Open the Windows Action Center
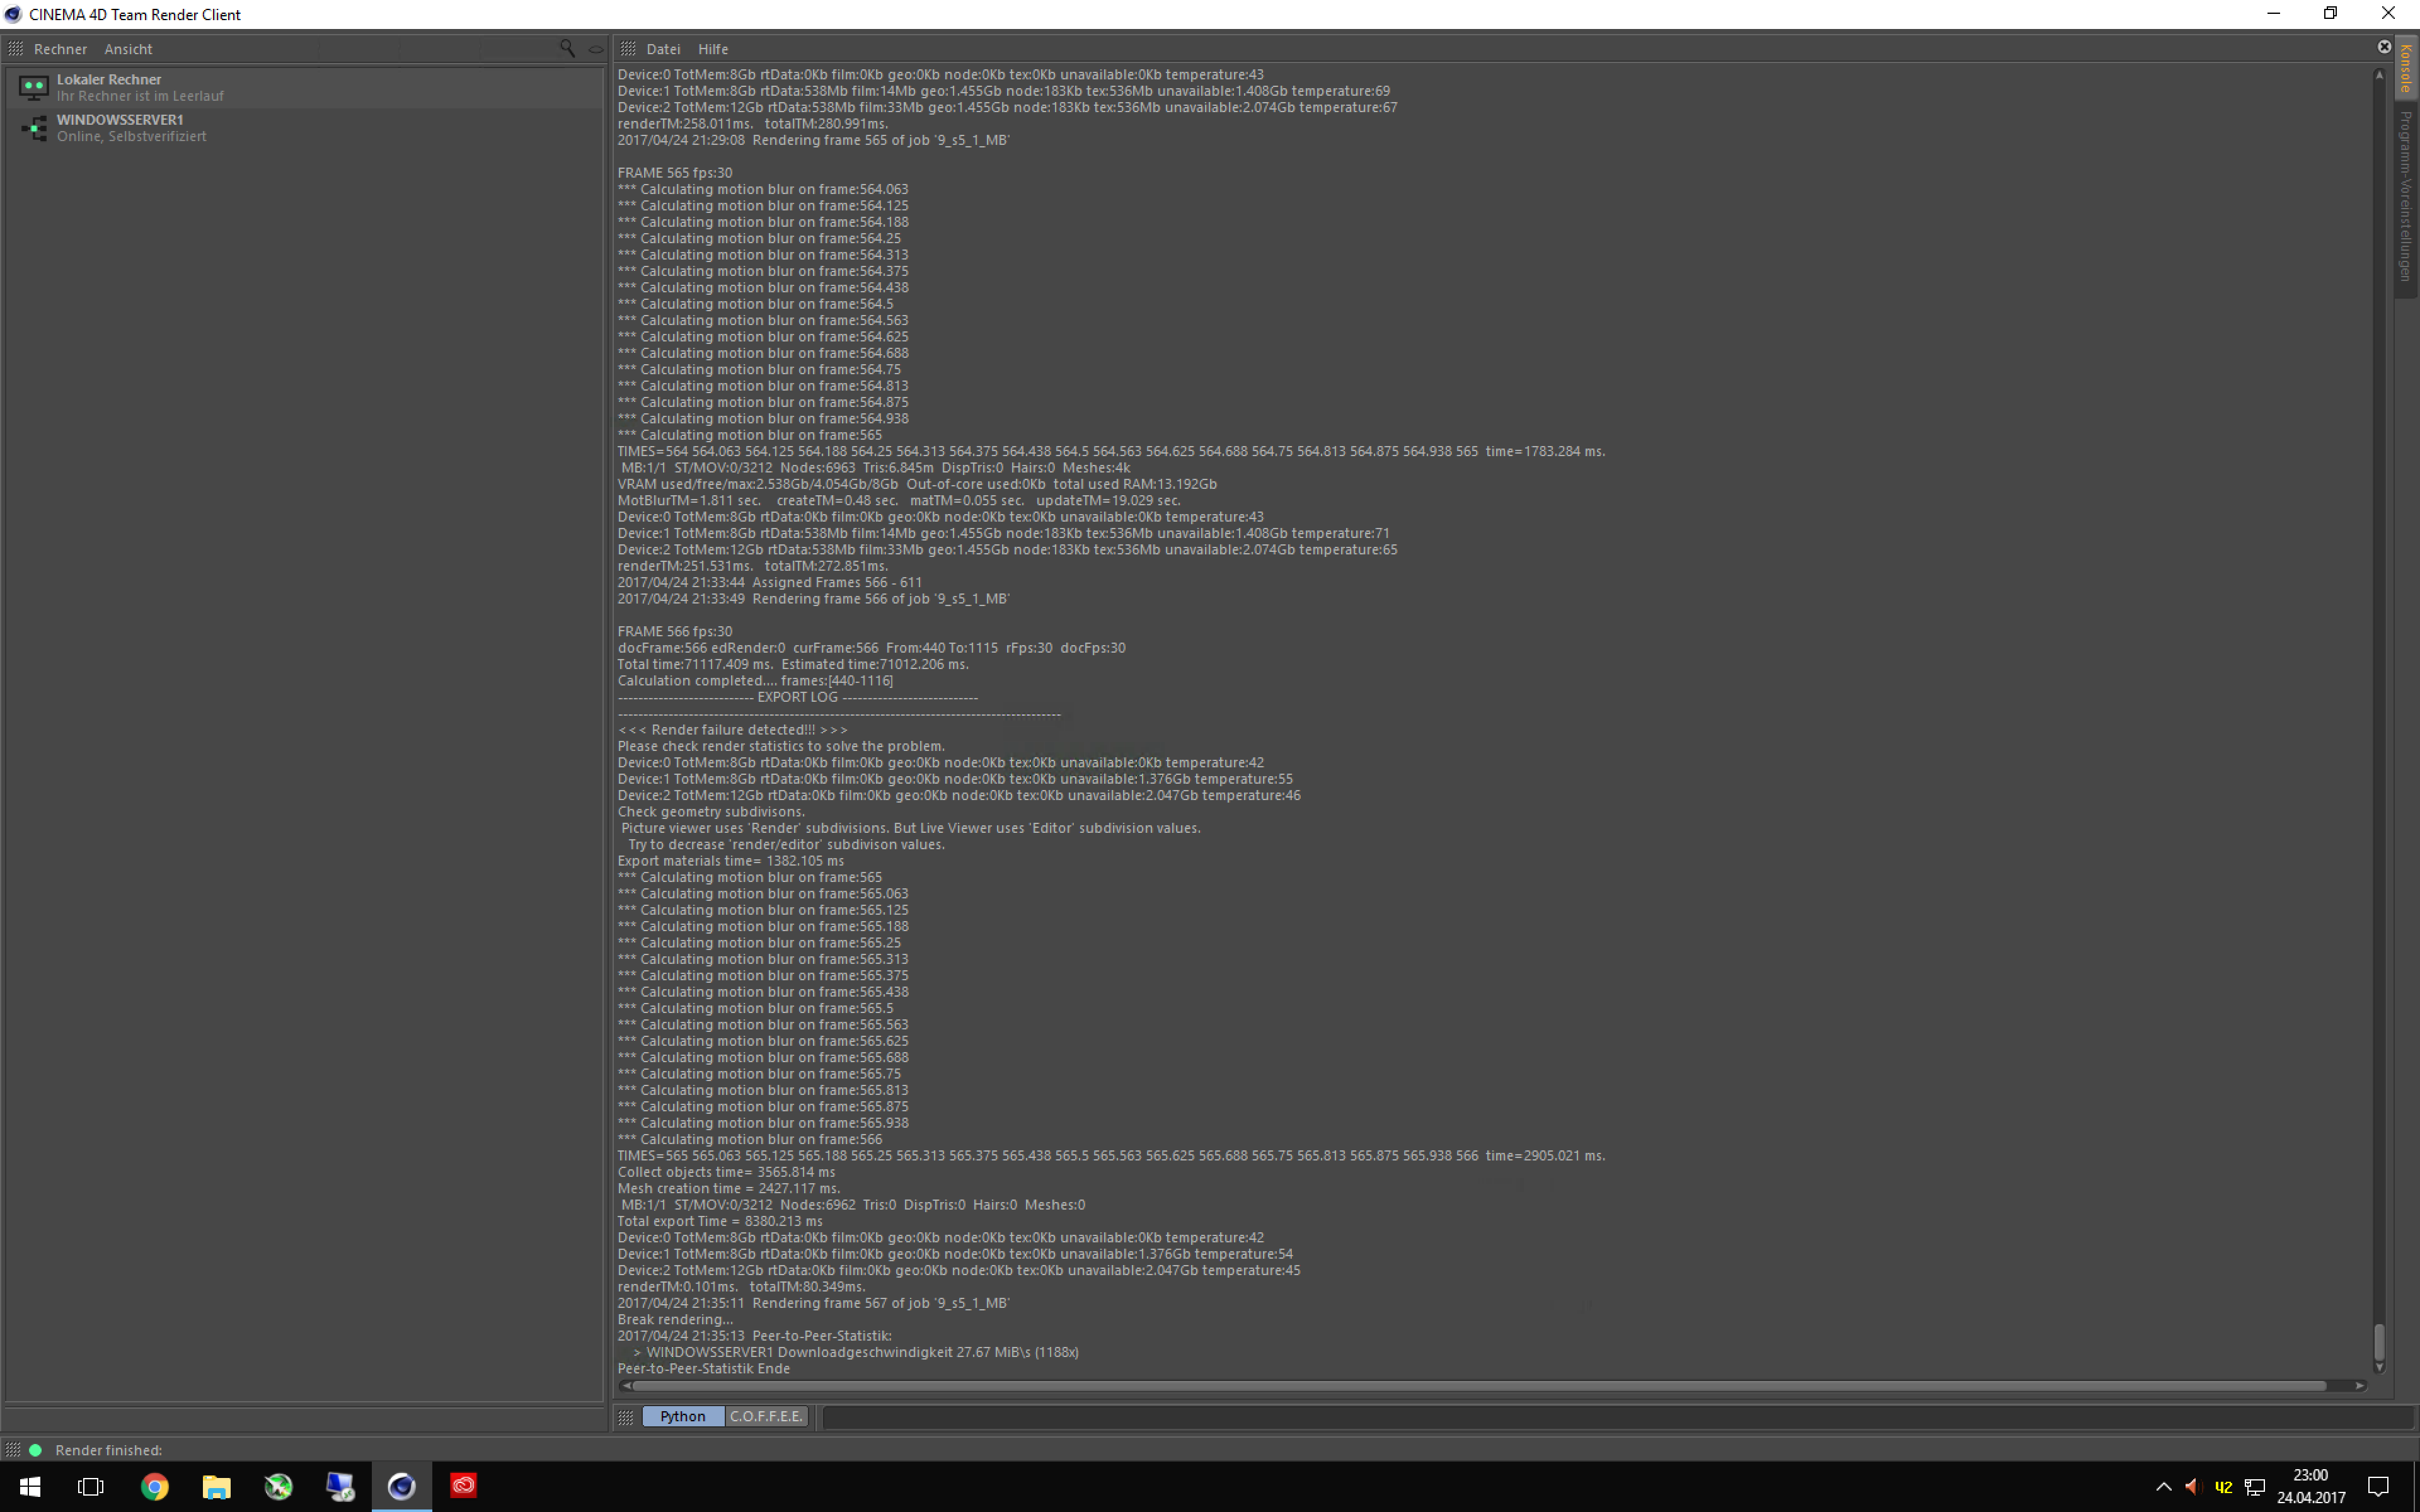The image size is (2420, 1512). (x=2378, y=1486)
